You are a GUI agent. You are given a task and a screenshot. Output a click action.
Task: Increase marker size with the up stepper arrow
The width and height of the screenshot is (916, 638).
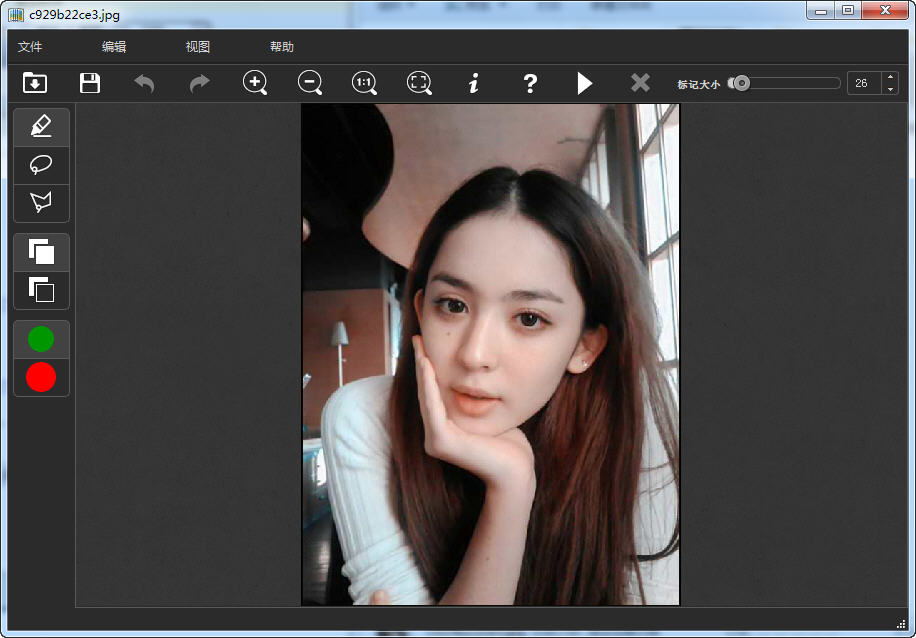click(x=890, y=77)
